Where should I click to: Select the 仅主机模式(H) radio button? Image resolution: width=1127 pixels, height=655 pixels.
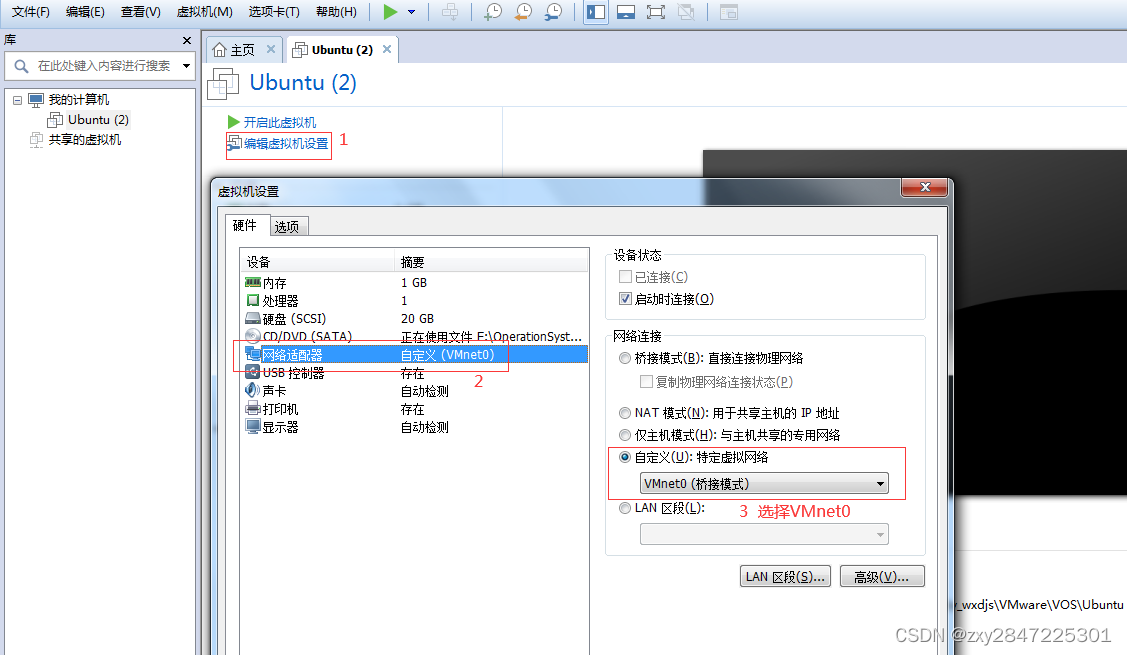pos(625,435)
